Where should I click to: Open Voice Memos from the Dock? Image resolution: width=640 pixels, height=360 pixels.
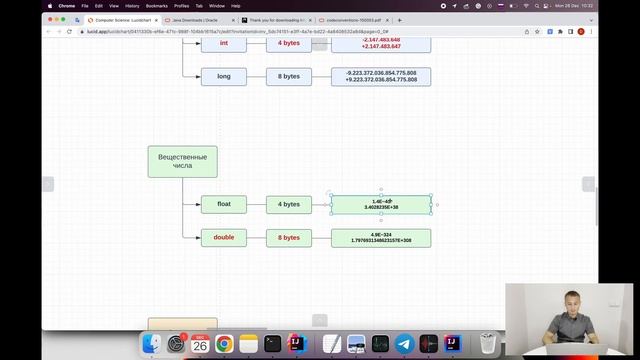point(429,344)
